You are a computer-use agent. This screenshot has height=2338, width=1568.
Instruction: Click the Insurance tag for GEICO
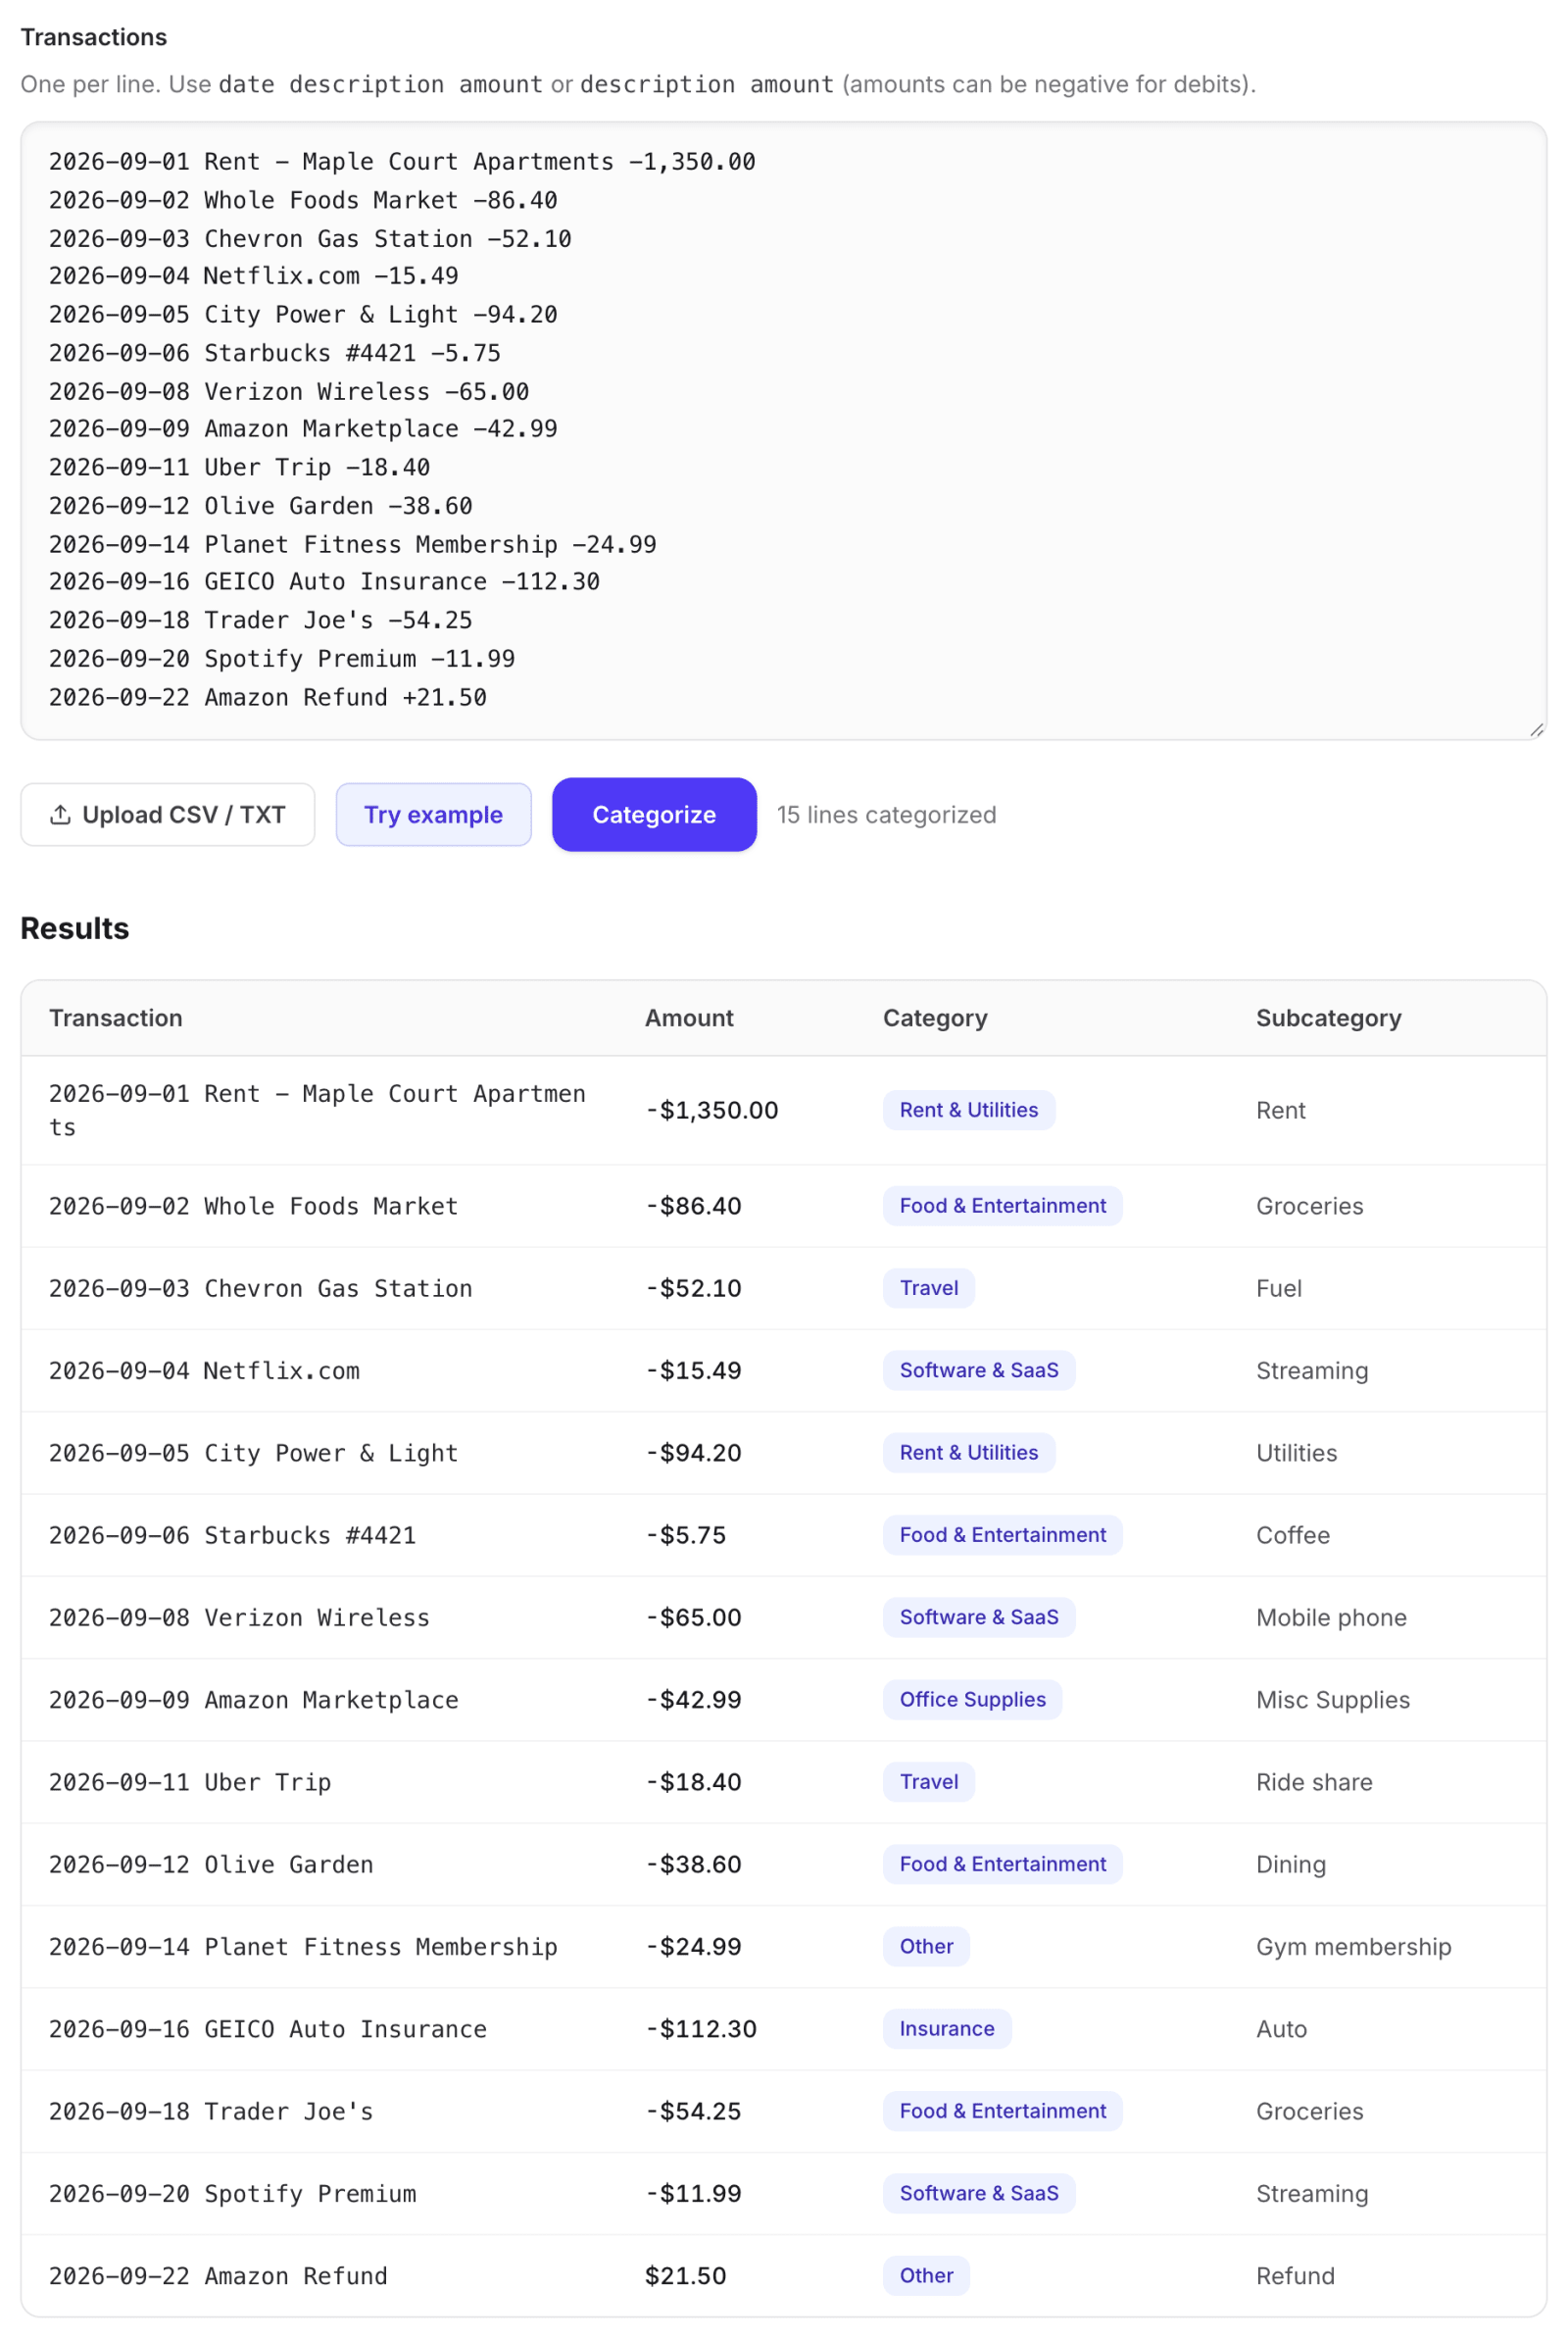tap(946, 2029)
